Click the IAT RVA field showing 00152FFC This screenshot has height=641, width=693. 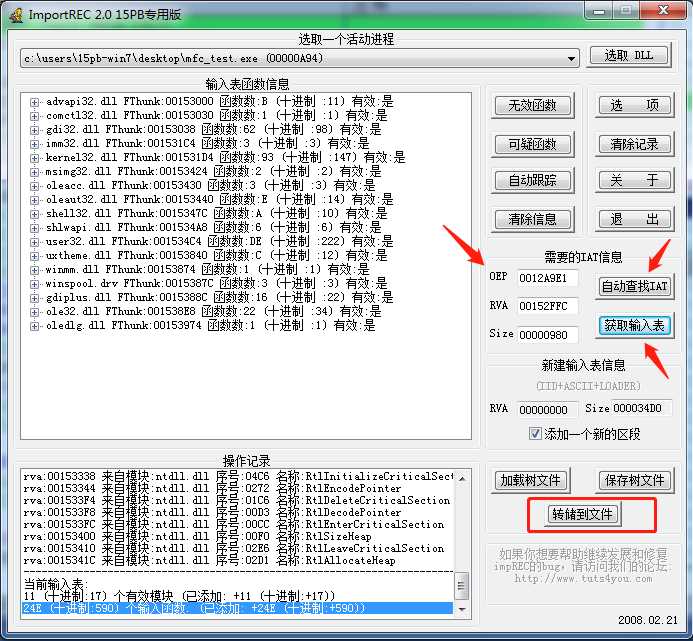coord(547,306)
